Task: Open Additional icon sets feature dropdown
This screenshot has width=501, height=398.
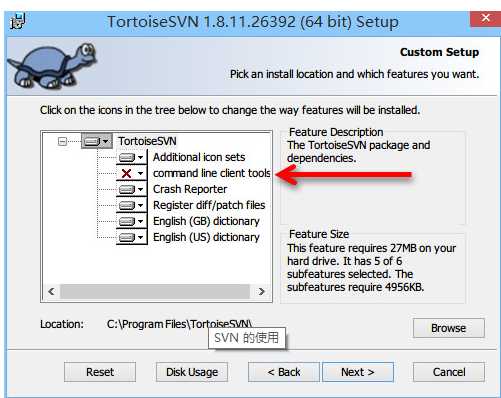Action: (132, 157)
